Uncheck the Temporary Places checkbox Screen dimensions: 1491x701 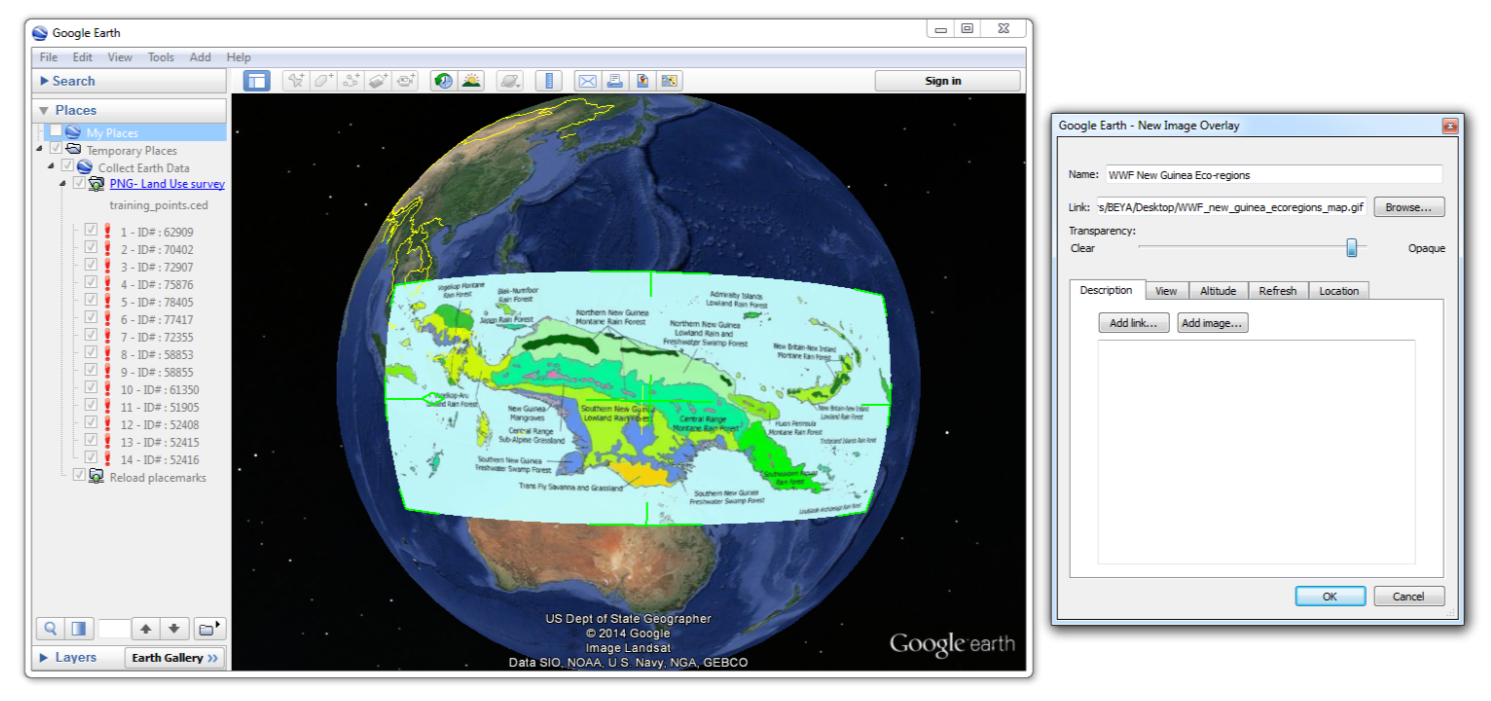(57, 149)
